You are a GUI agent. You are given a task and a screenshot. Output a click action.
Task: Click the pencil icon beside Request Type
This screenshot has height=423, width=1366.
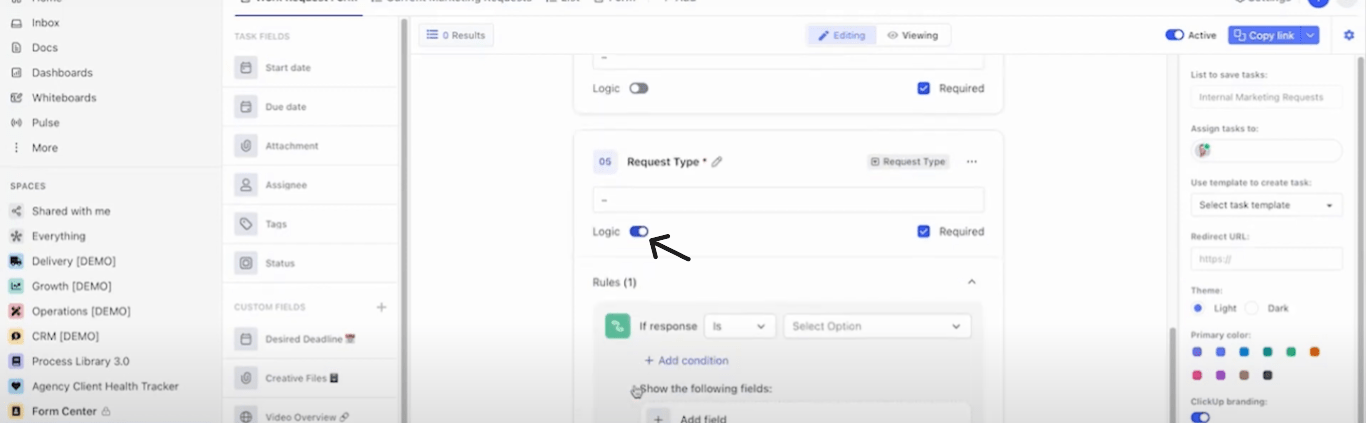click(x=717, y=161)
